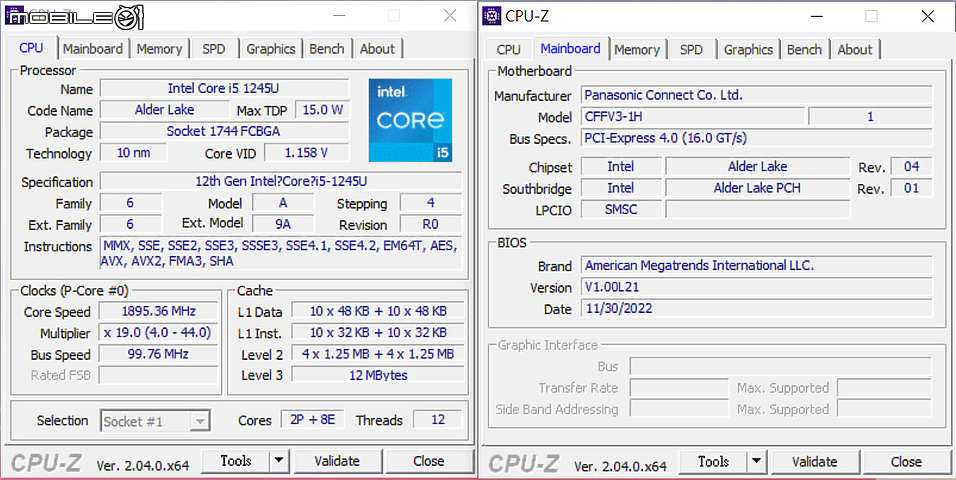Open Memory tab in right window
Image resolution: width=956 pixels, height=480 pixels.
coord(637,49)
